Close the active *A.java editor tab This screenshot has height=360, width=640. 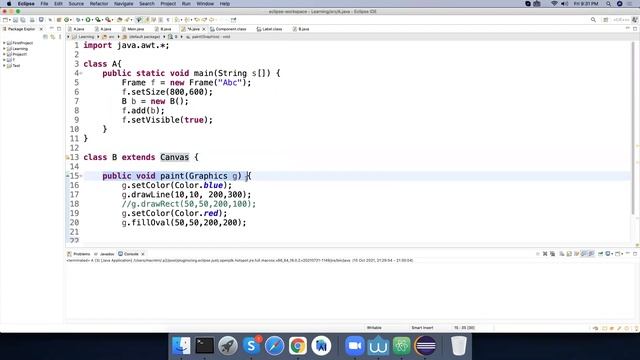[204, 29]
